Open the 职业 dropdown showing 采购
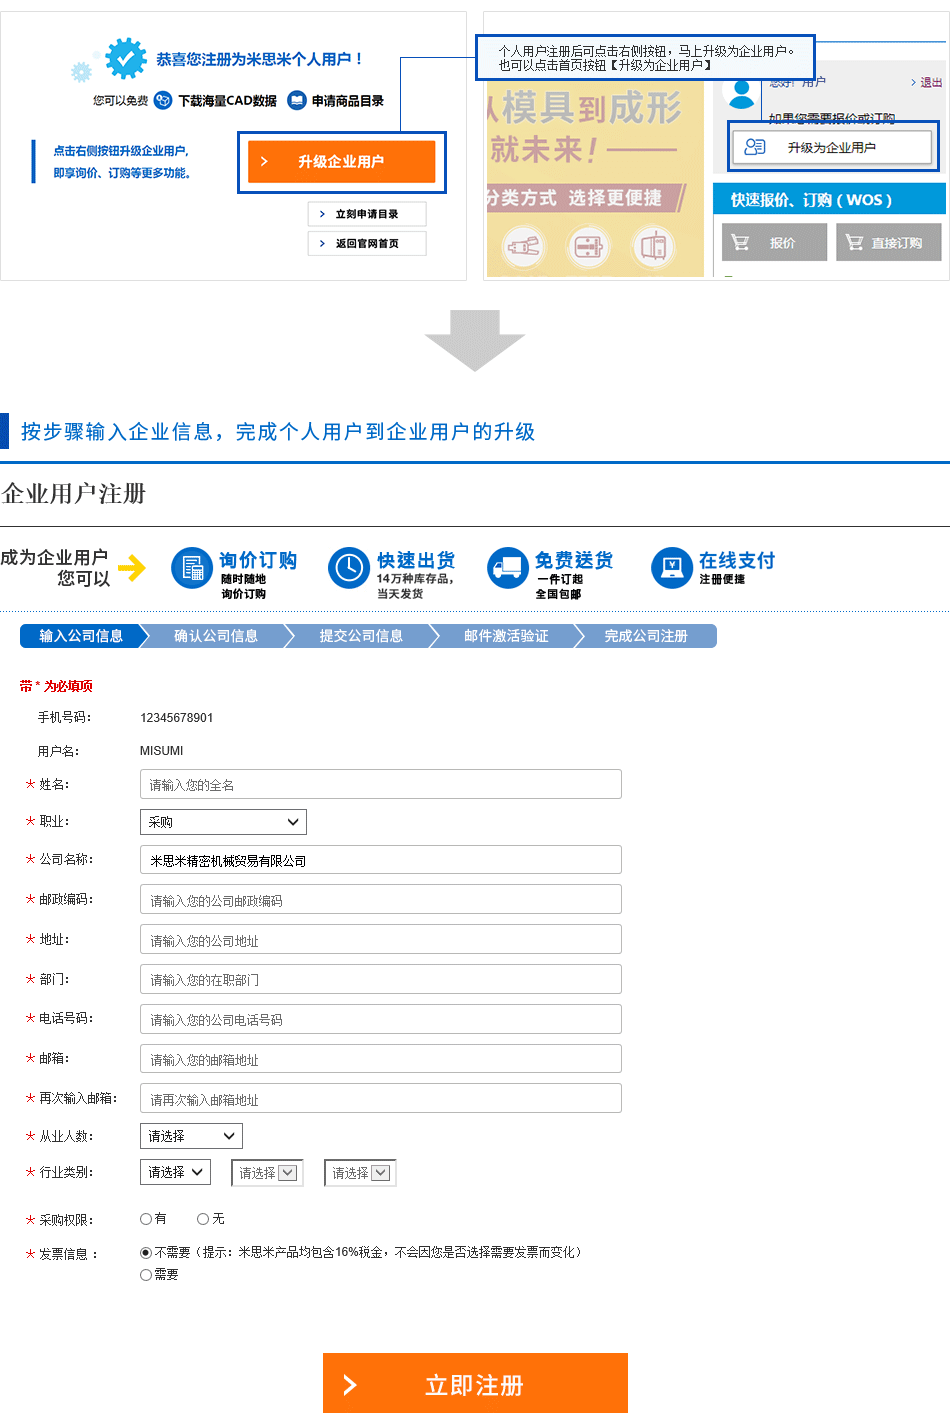The height and width of the screenshot is (1420, 950). click(x=223, y=822)
